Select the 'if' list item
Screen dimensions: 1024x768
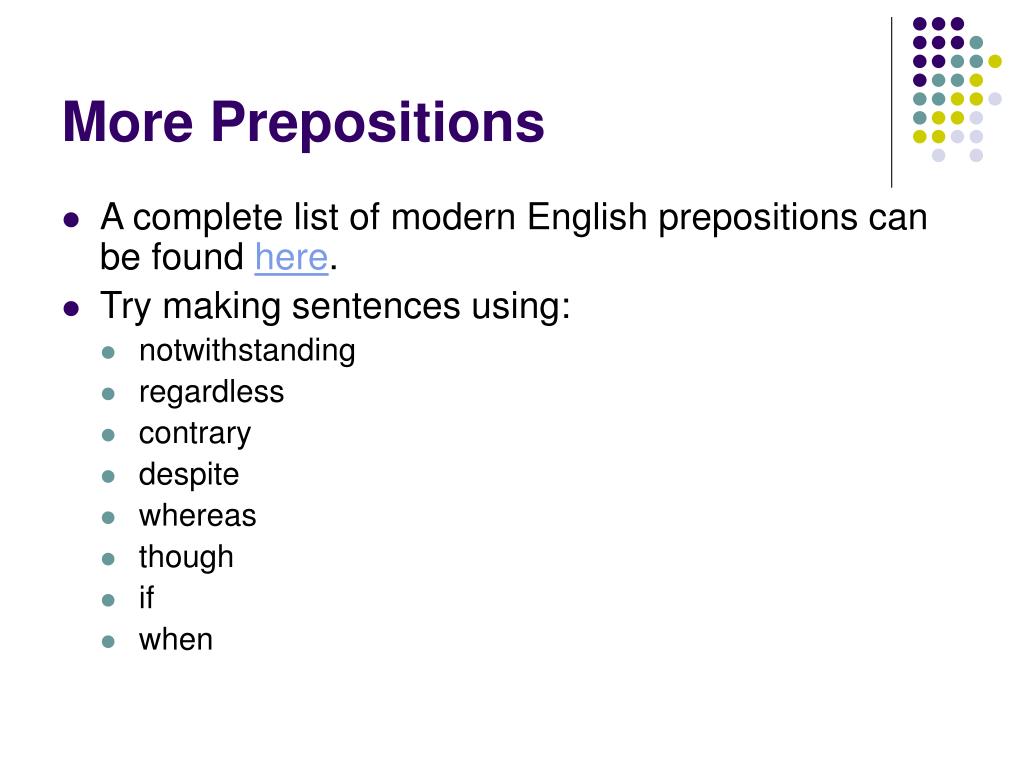146,598
